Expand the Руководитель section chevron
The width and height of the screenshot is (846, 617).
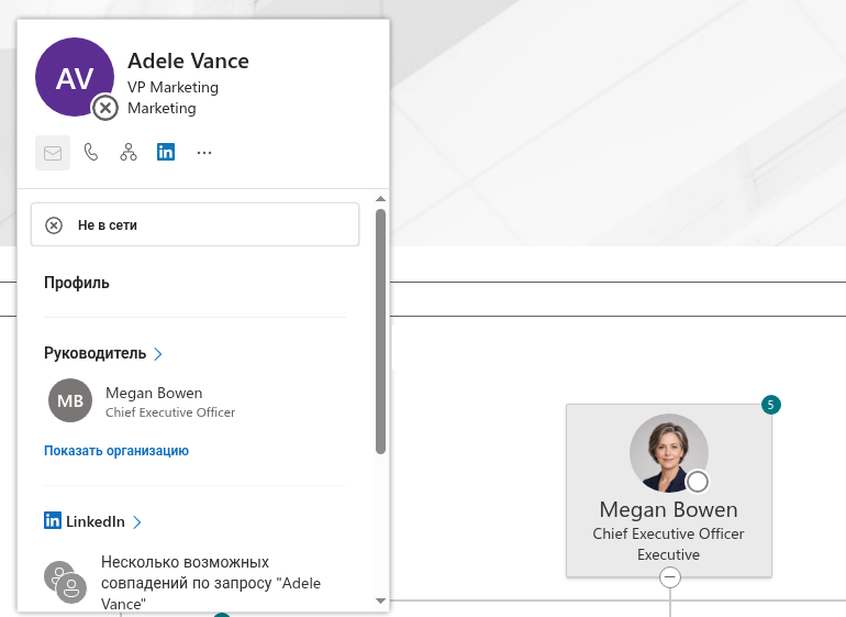point(158,354)
